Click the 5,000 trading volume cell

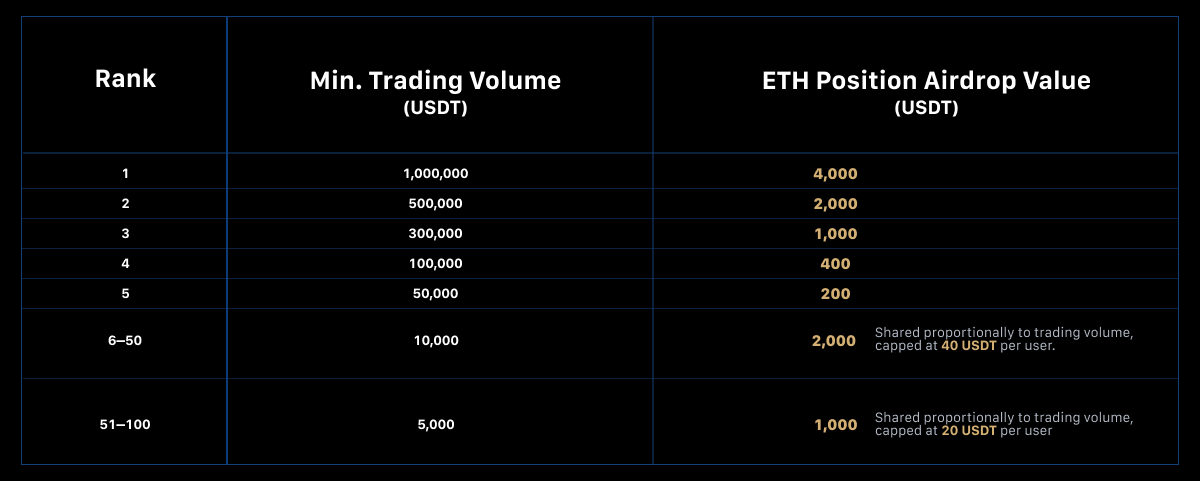(x=435, y=424)
